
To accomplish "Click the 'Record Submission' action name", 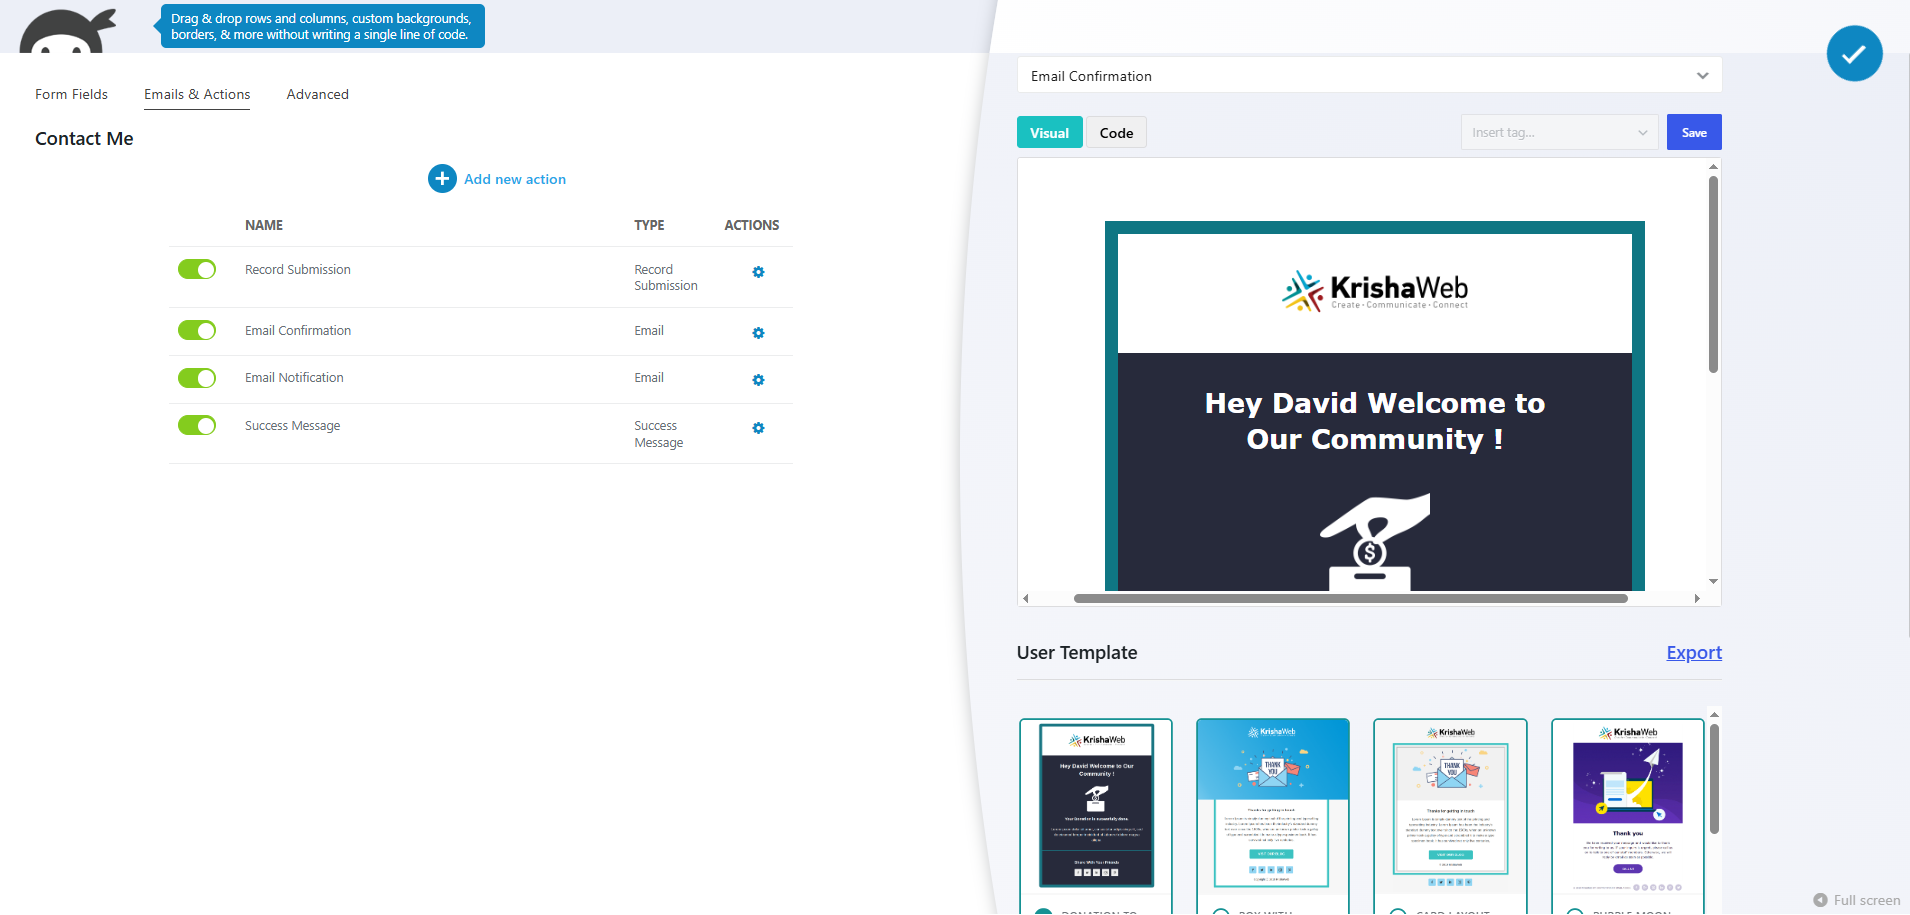I will point(298,270).
